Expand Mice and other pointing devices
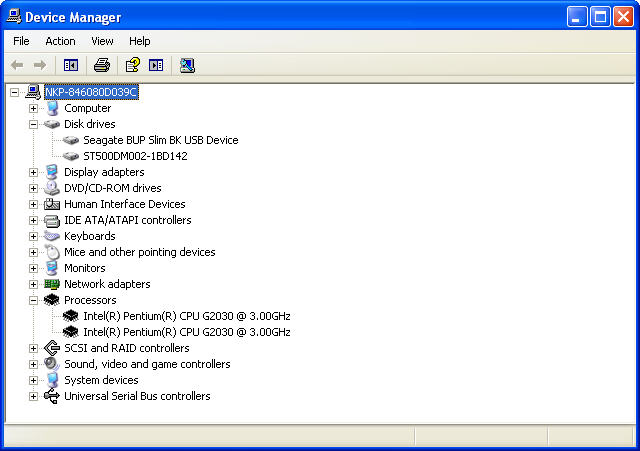Screen dimensions: 640x451 click(x=33, y=253)
